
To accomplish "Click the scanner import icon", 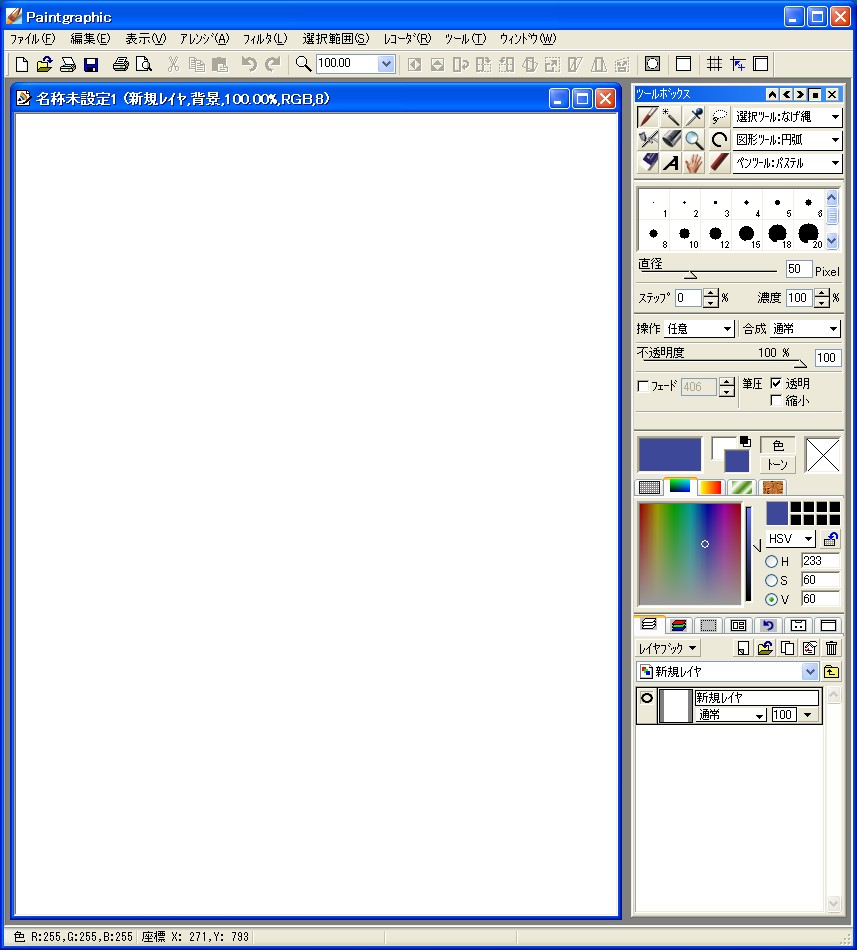I will pyautogui.click(x=68, y=64).
